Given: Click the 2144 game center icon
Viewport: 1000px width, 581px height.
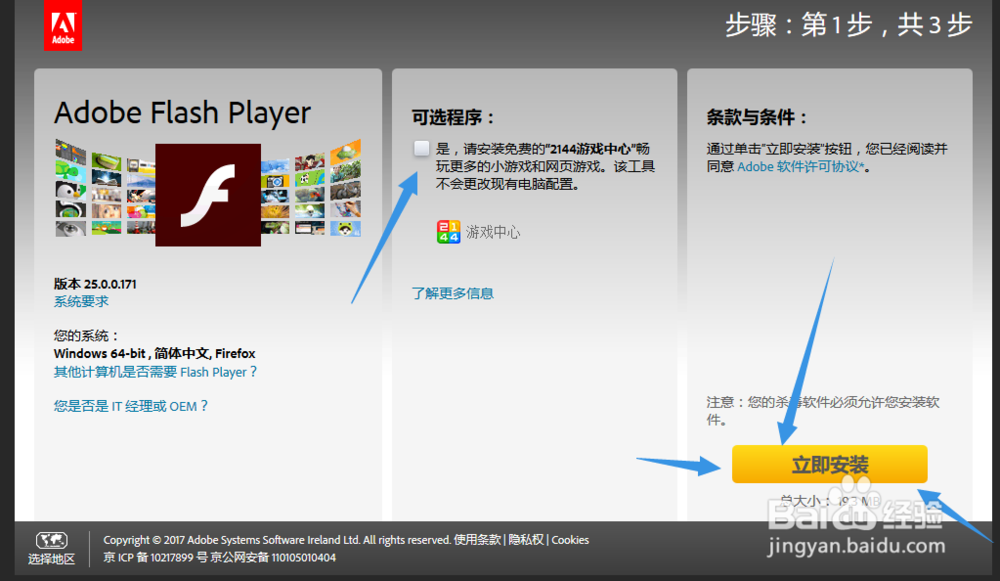Looking at the screenshot, I should pos(448,232).
